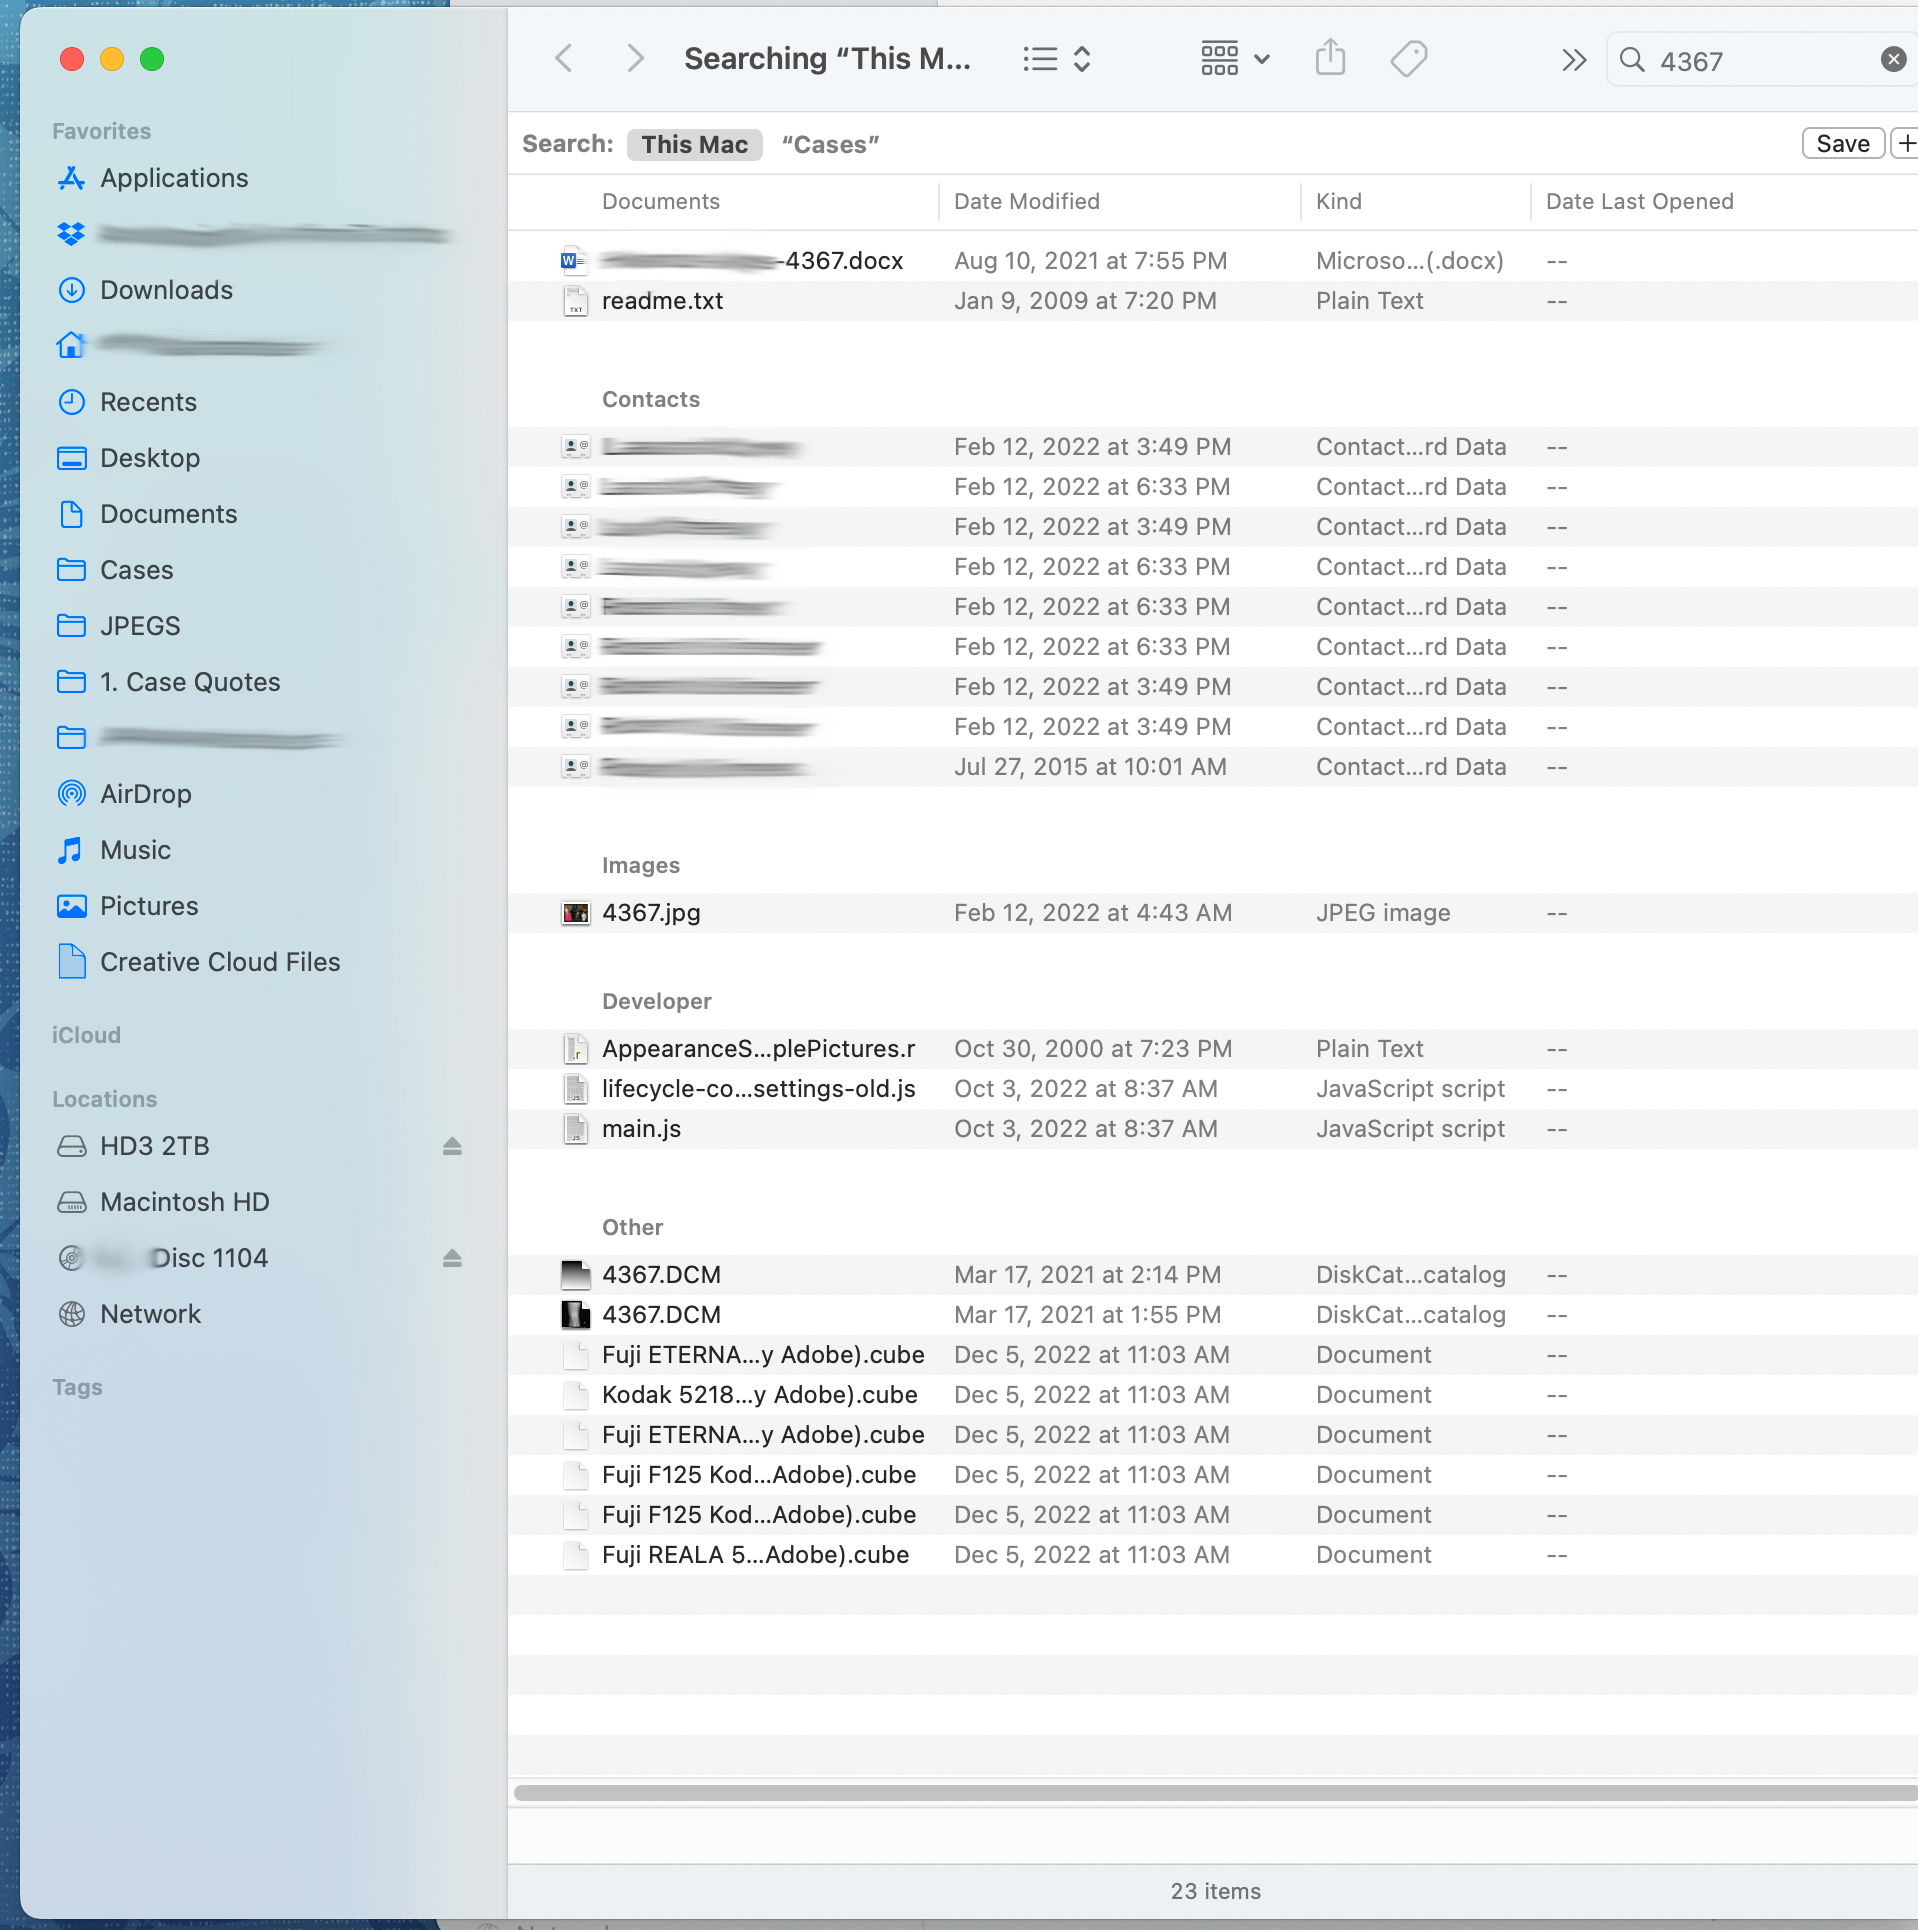Click the green zoom window button

coord(152,59)
